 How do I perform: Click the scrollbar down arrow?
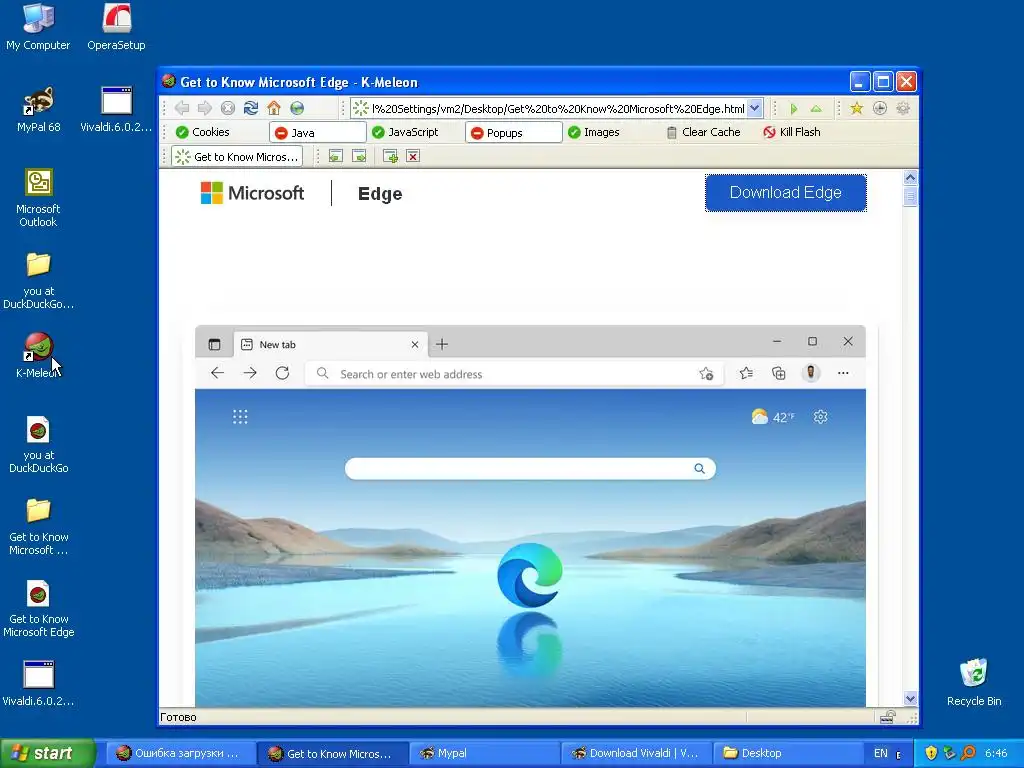pyautogui.click(x=910, y=698)
